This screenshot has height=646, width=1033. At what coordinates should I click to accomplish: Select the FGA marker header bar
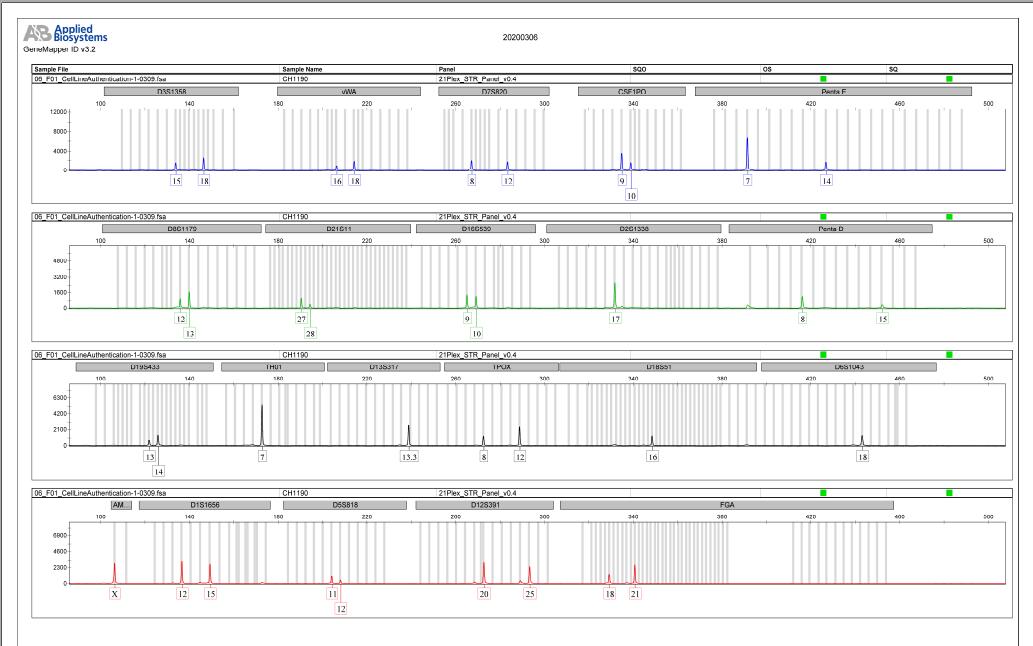(727, 505)
